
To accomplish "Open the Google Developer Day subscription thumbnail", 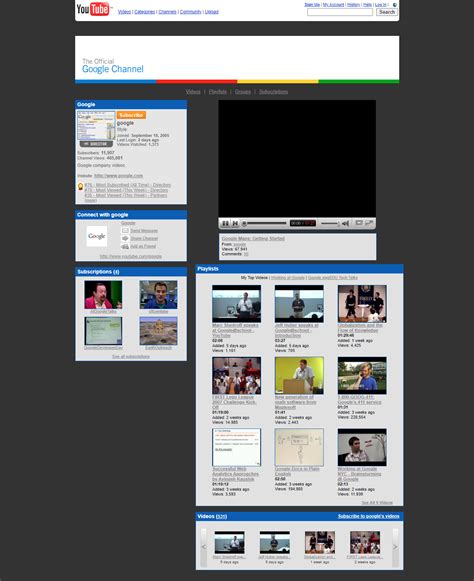I will 103,331.
